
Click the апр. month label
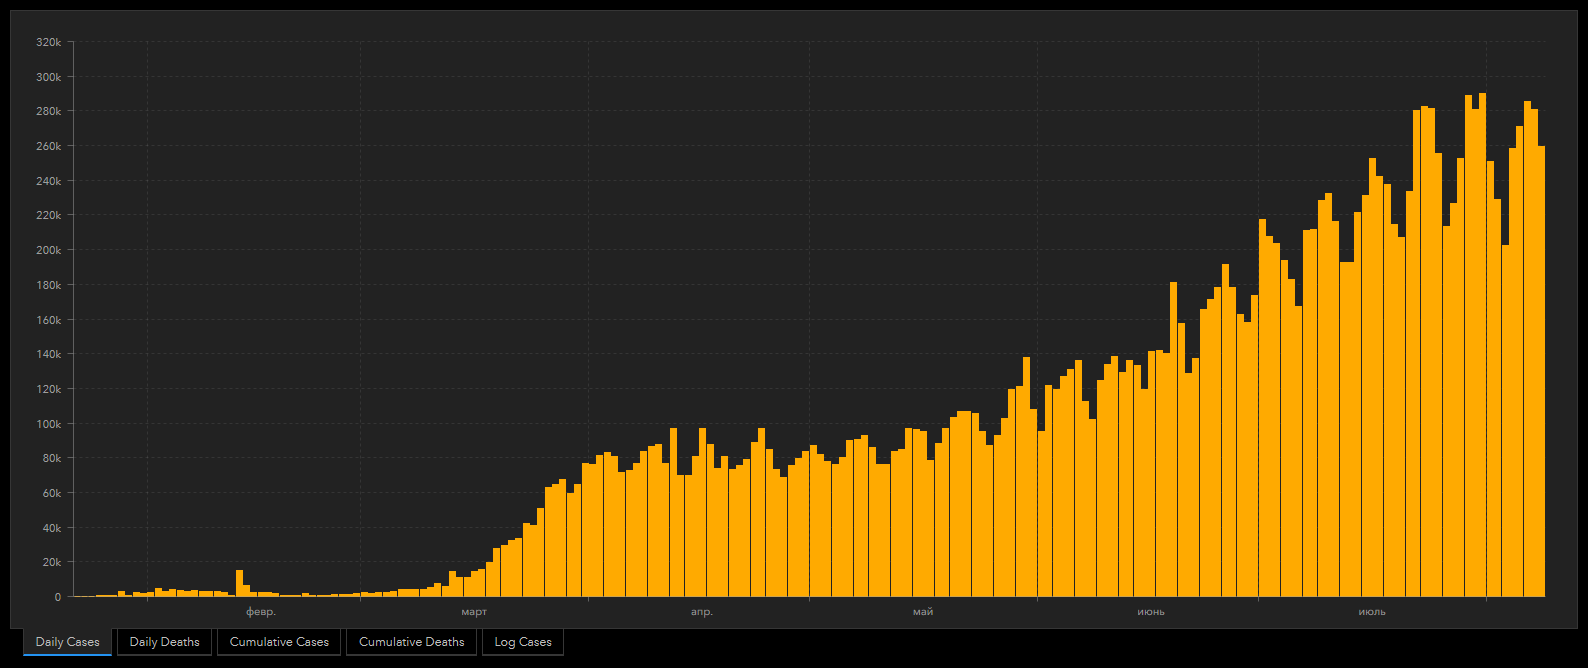(702, 612)
